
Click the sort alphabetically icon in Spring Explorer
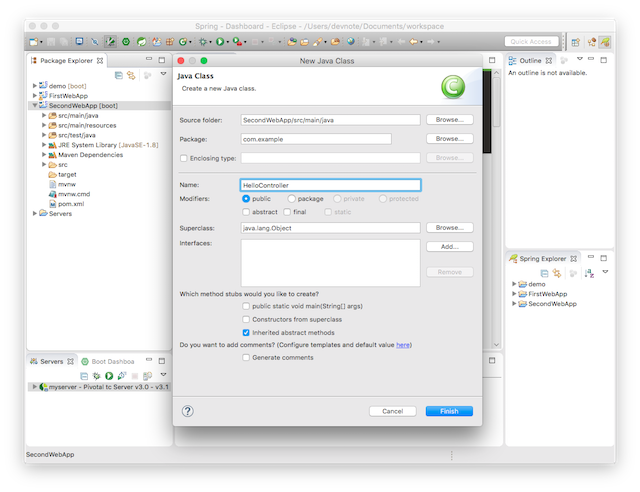click(589, 273)
